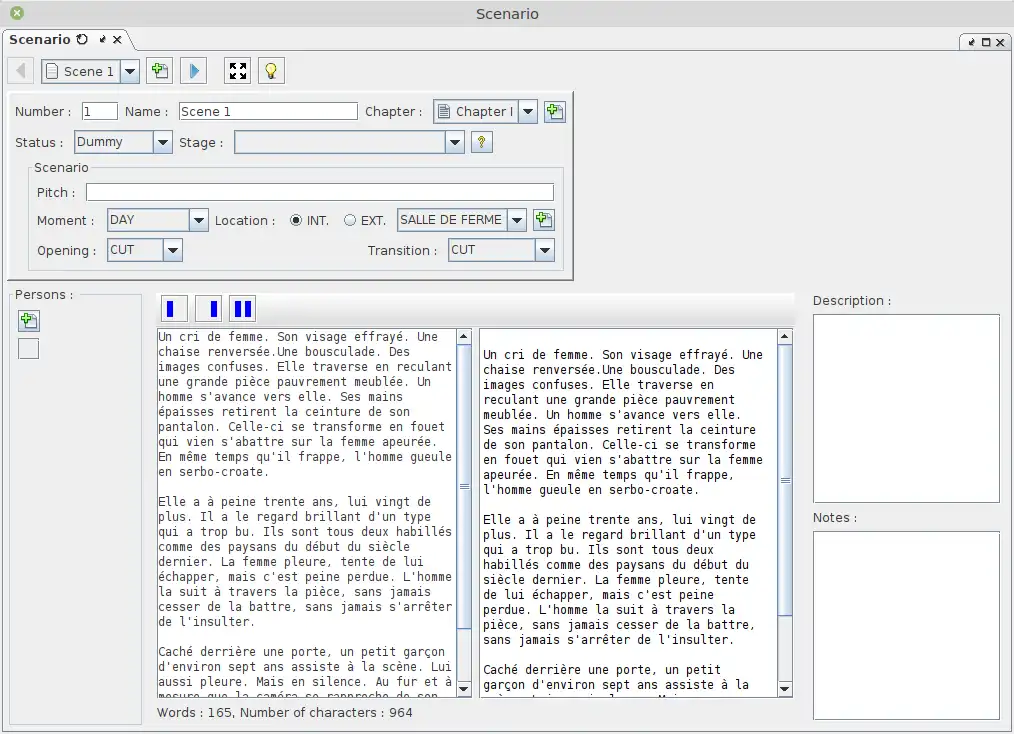Show both text panes side by side
Image resolution: width=1014 pixels, height=734 pixels.
pyautogui.click(x=242, y=308)
